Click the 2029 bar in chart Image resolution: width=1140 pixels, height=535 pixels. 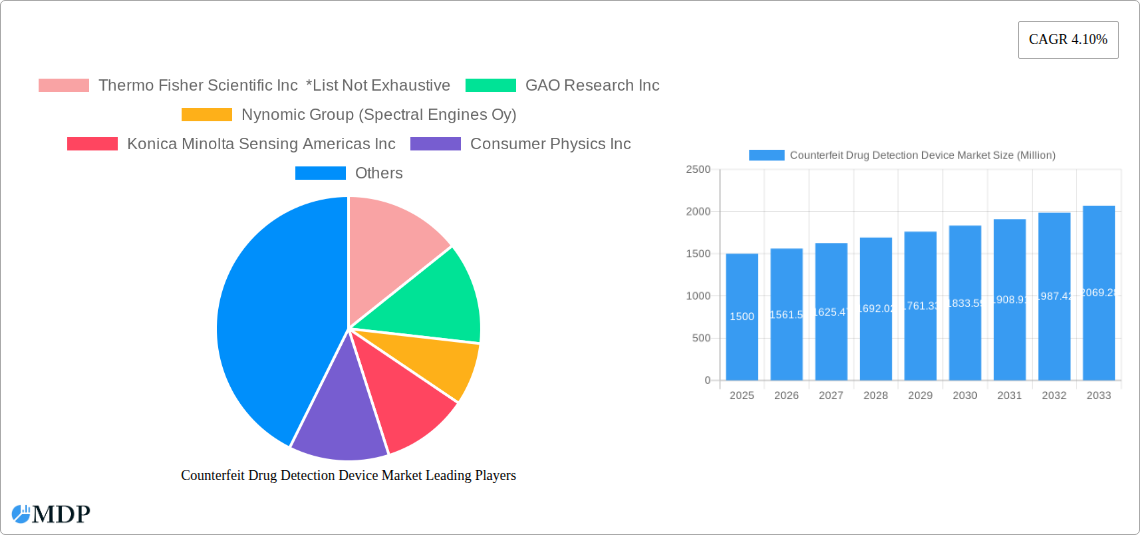point(920,306)
